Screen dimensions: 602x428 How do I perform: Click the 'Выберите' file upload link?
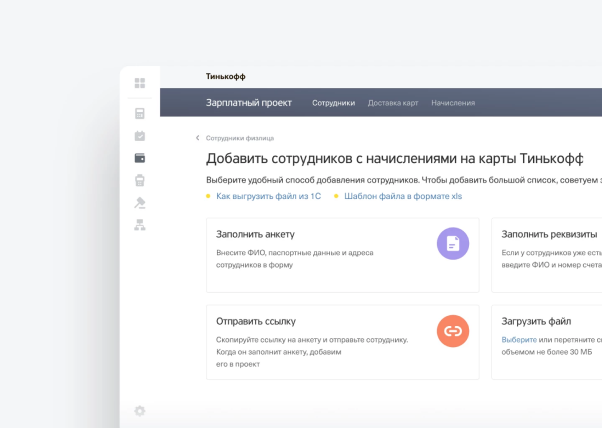[x=519, y=340]
